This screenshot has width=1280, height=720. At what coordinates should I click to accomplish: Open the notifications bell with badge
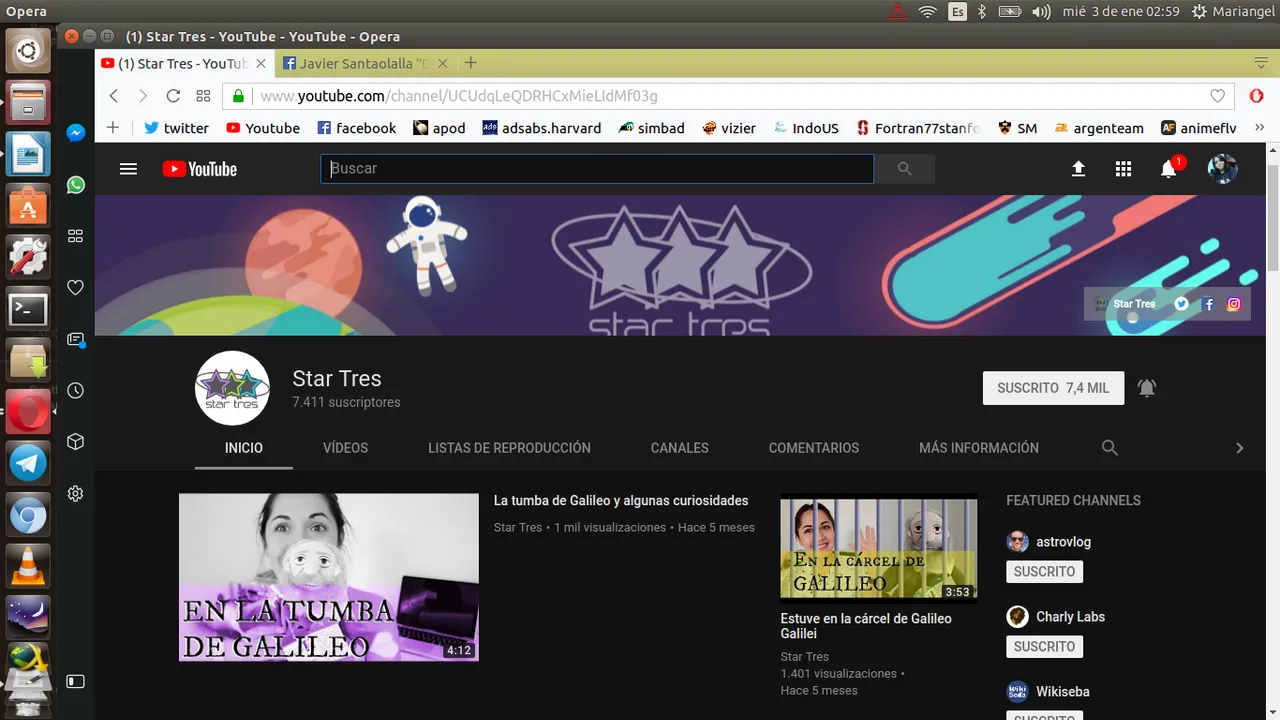coord(1169,168)
